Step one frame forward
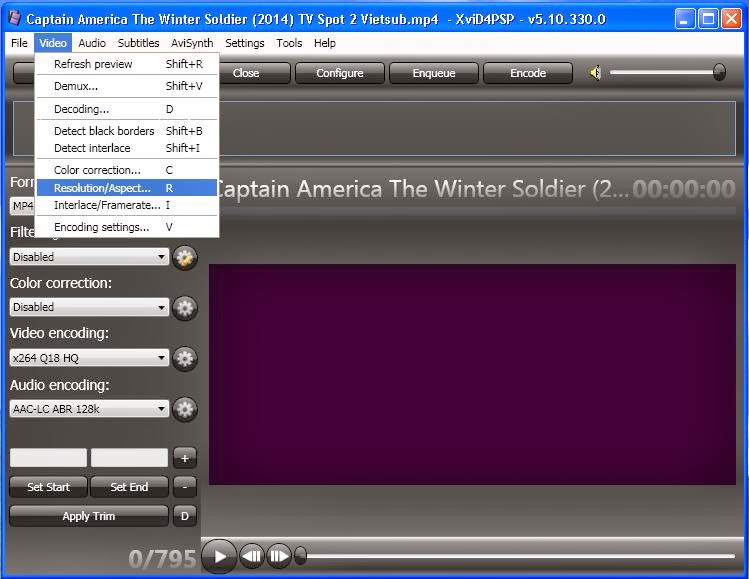This screenshot has width=749, height=579. [x=279, y=557]
